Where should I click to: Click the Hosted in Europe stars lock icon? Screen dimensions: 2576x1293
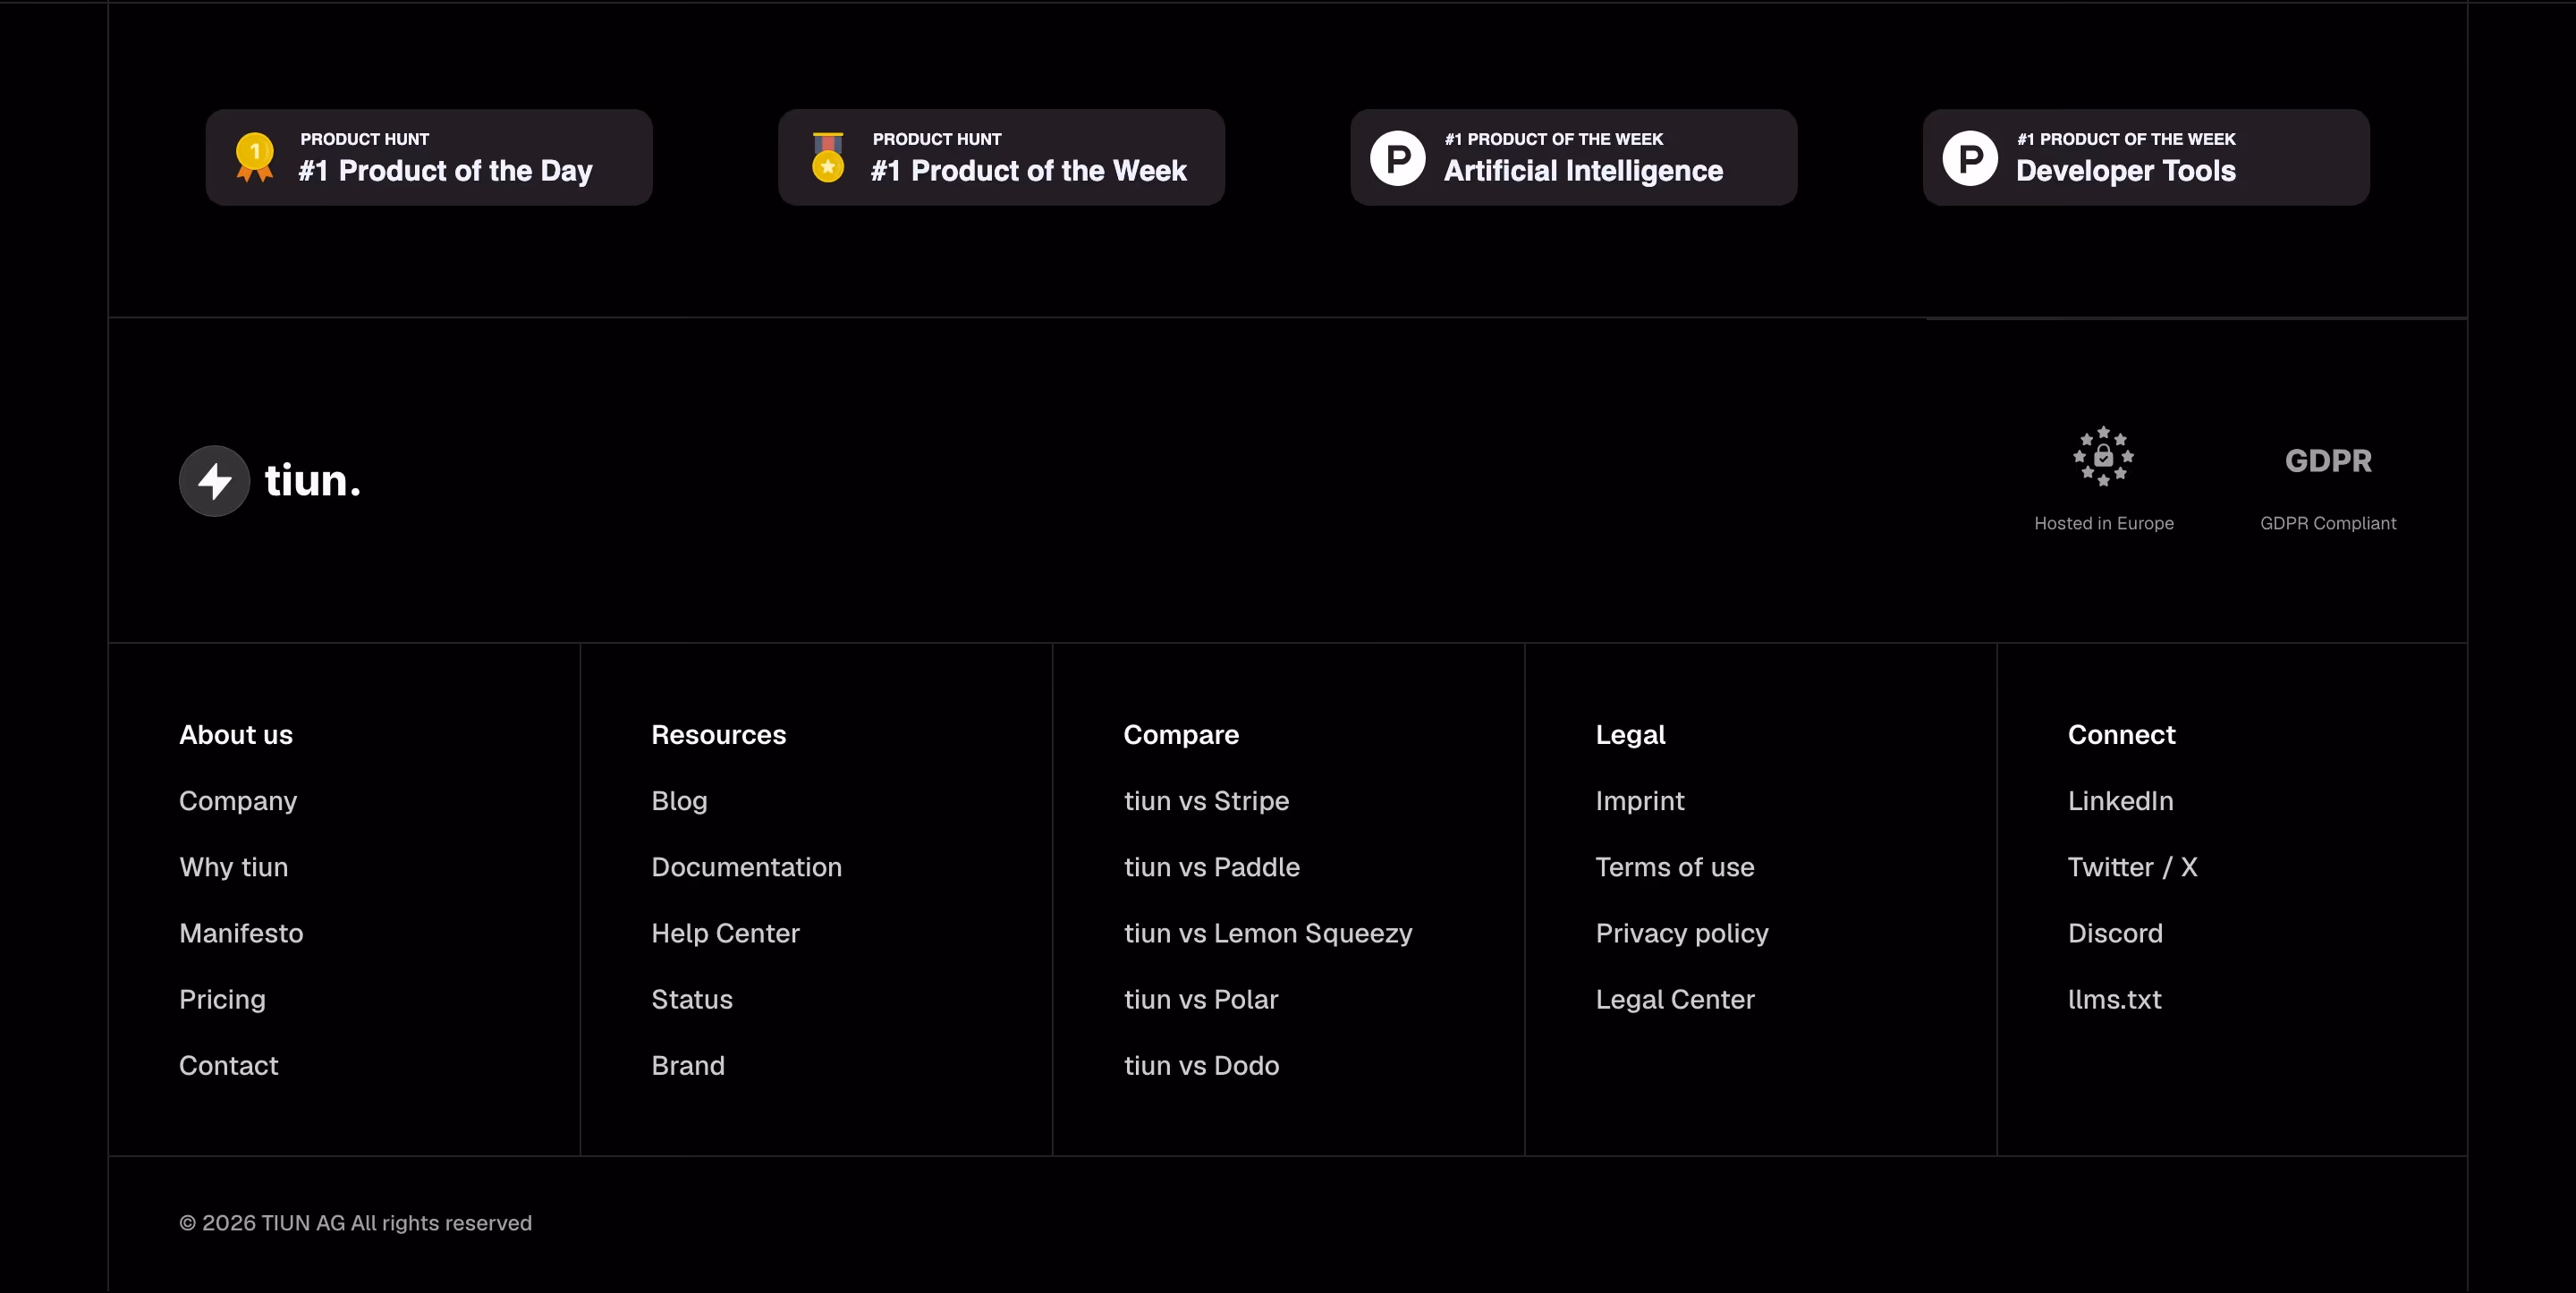2103,457
